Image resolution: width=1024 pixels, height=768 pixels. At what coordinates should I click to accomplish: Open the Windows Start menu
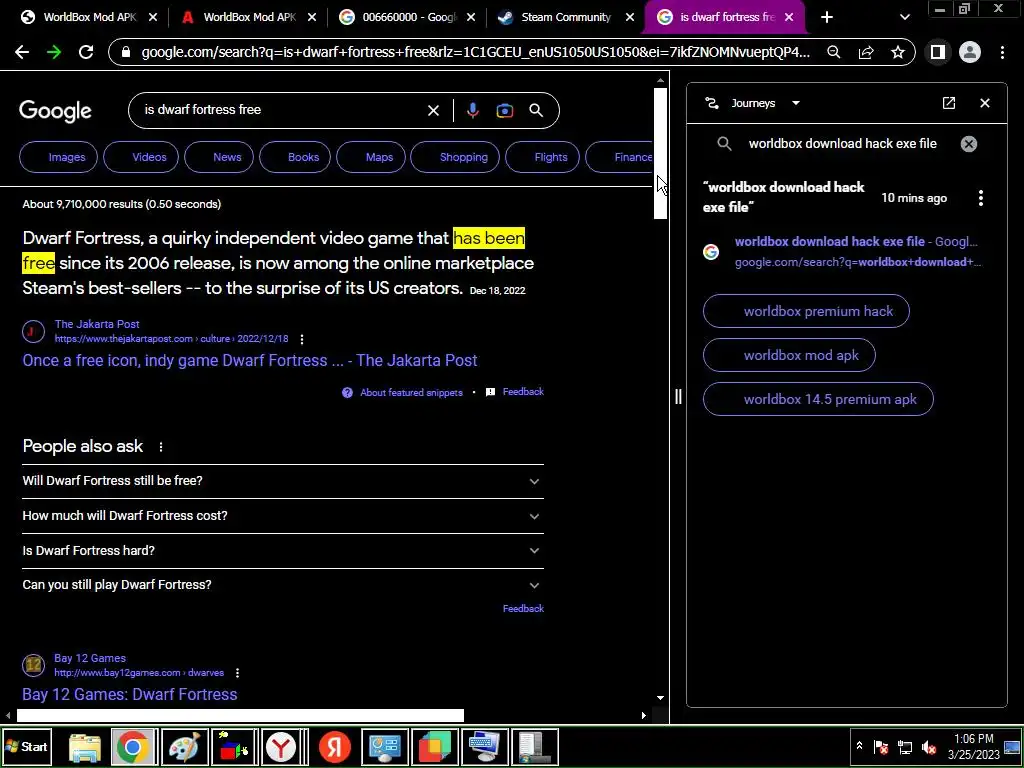(27, 747)
